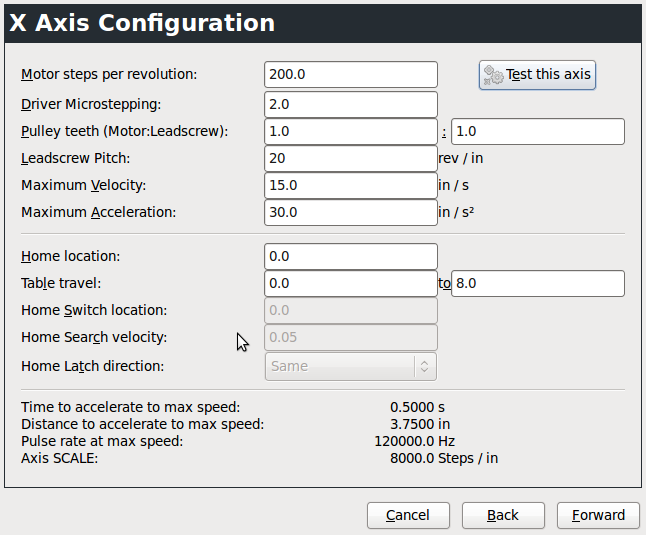Click the Forward button
646x535 pixels.
pyautogui.click(x=598, y=515)
